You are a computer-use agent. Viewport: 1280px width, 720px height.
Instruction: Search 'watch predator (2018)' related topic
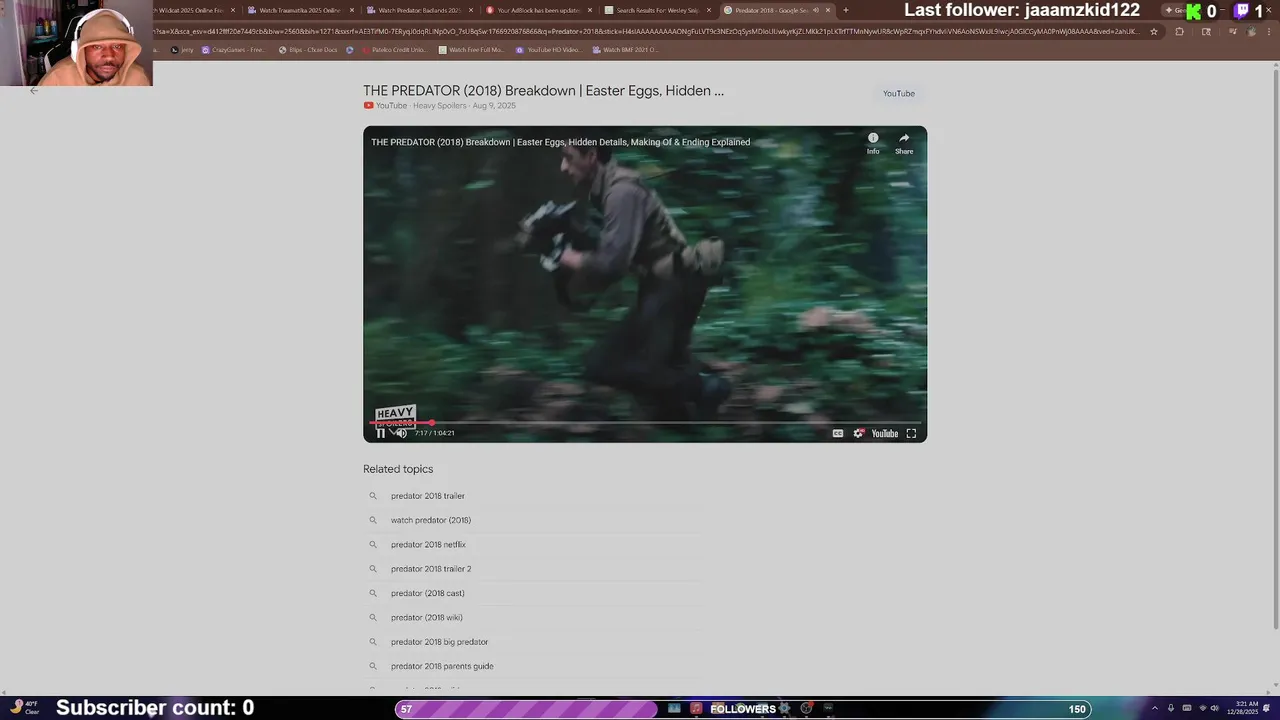point(431,520)
